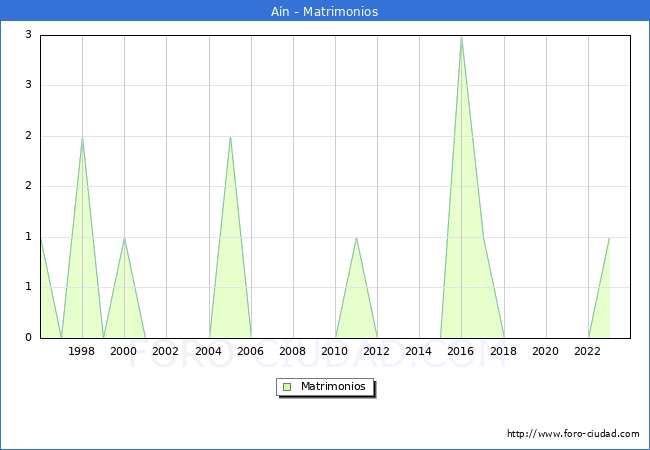Screen dimensions: 650x450
Task: Click the 2020 x-axis year label
Action: (x=546, y=351)
